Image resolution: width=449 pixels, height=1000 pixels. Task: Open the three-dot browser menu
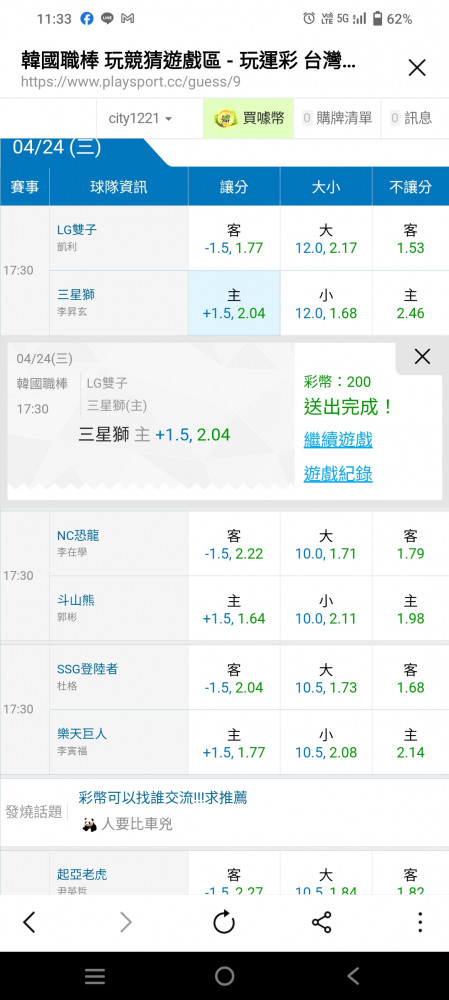pos(420,922)
